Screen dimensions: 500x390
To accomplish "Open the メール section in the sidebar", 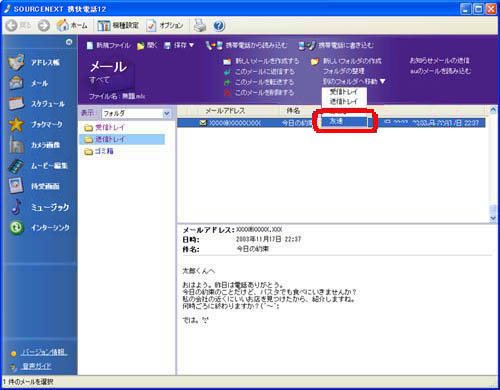I will pyautogui.click(x=29, y=83).
